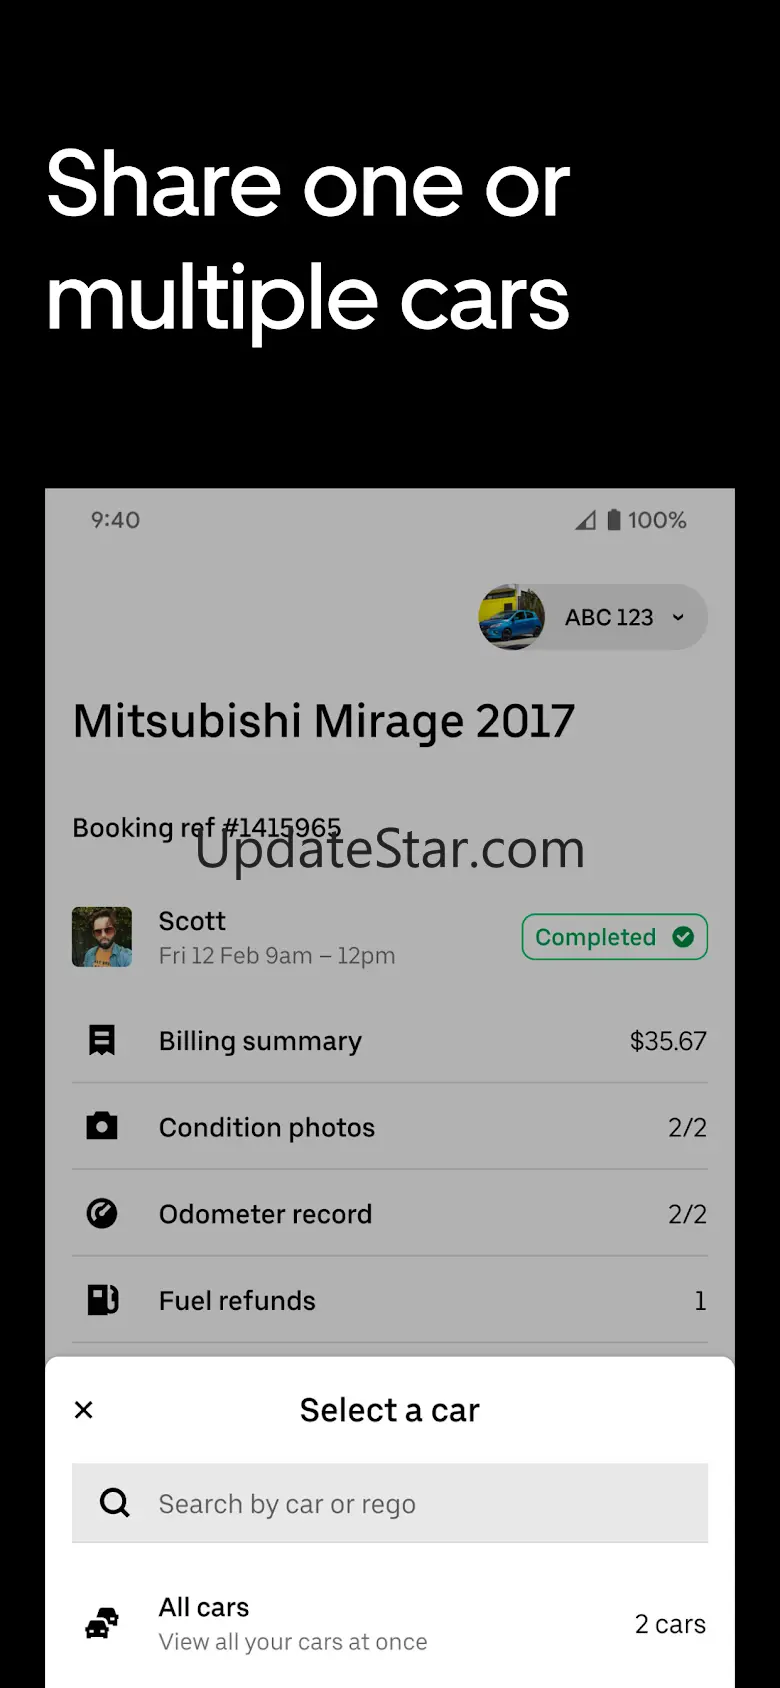Choose All cars option
The width and height of the screenshot is (780, 1688).
390,1624
